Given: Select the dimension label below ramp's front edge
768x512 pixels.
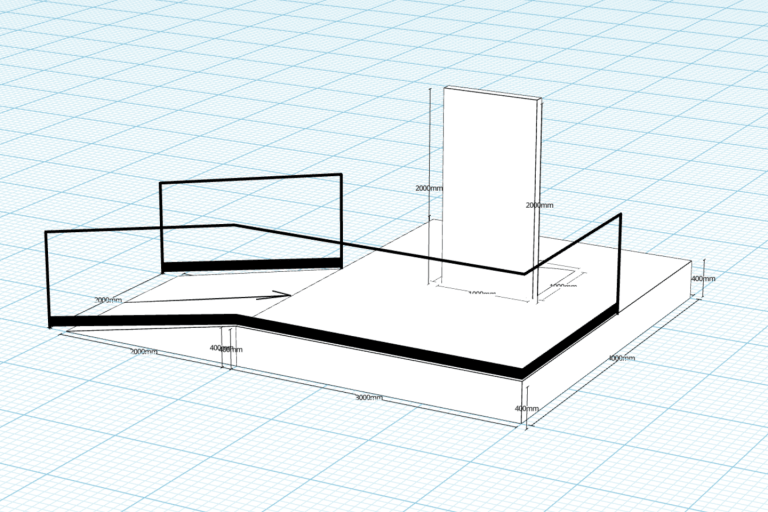Looking at the screenshot, I should tap(144, 352).
